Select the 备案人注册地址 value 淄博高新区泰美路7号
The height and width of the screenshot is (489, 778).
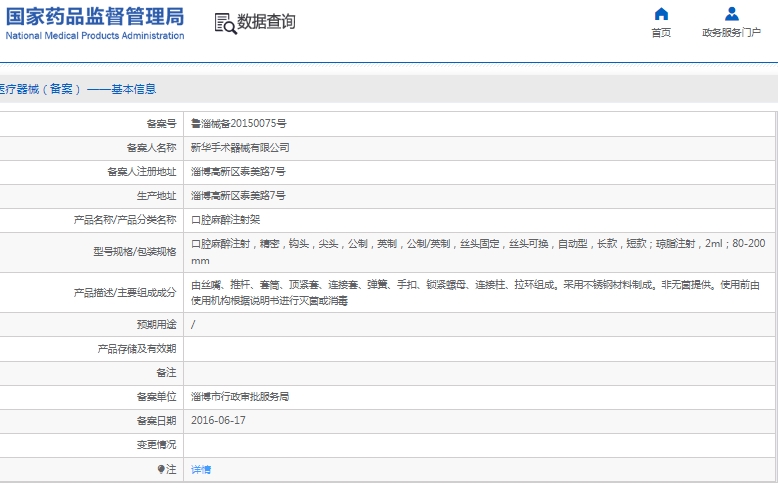(238, 172)
